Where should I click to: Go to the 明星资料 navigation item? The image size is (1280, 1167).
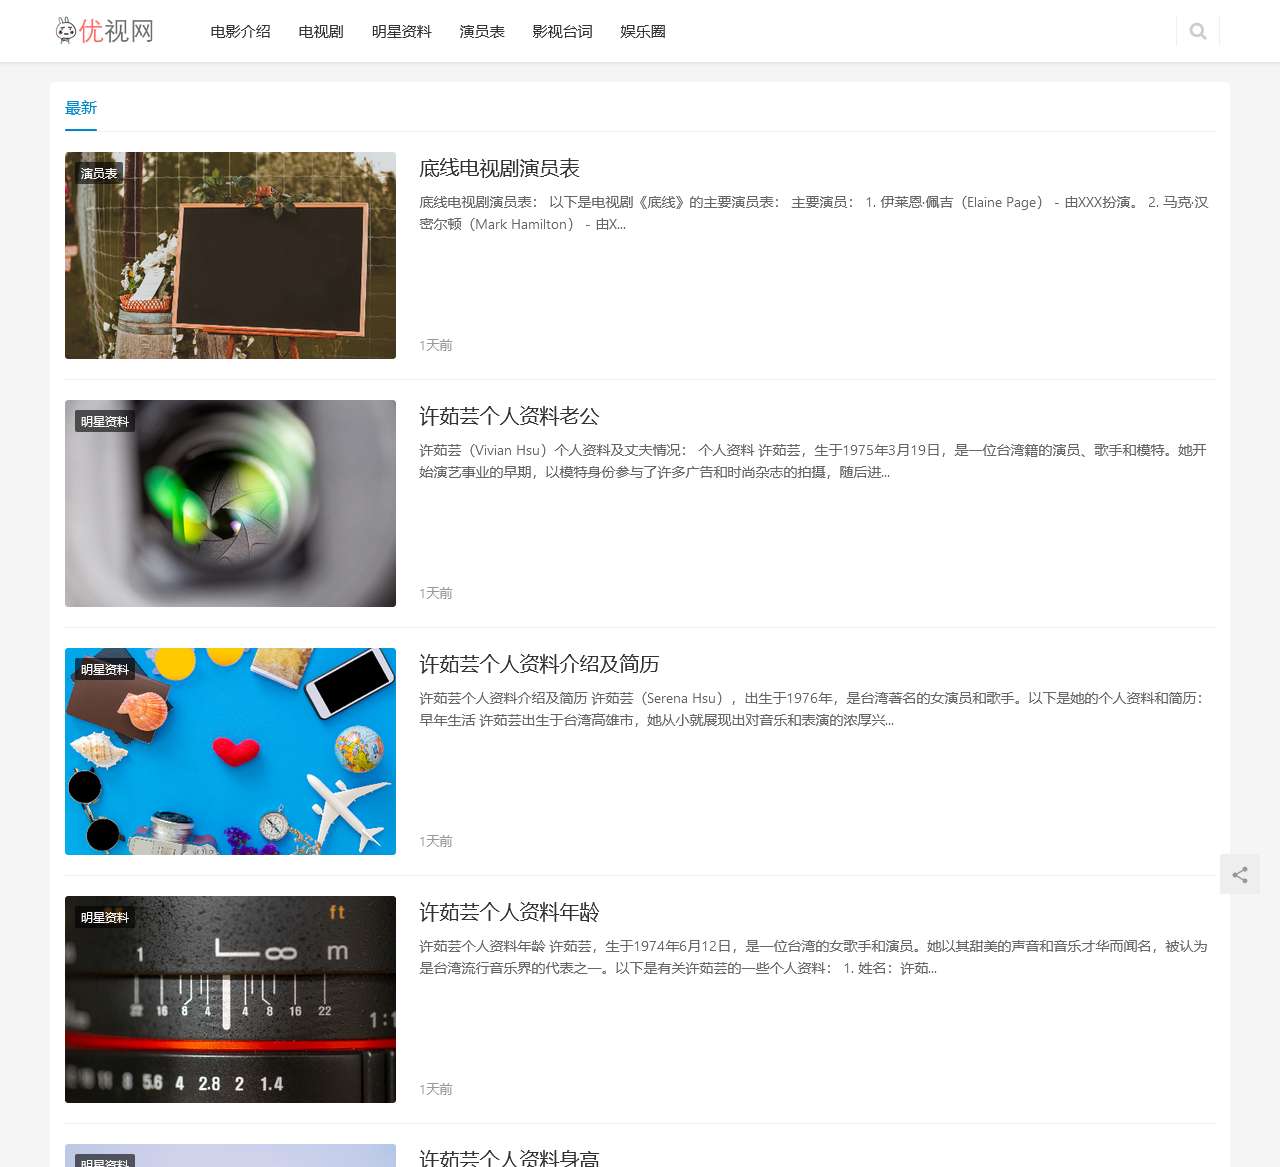402,32
